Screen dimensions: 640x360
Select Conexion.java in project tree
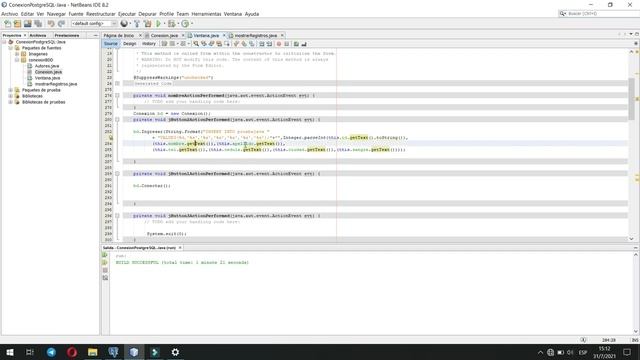click(x=48, y=72)
